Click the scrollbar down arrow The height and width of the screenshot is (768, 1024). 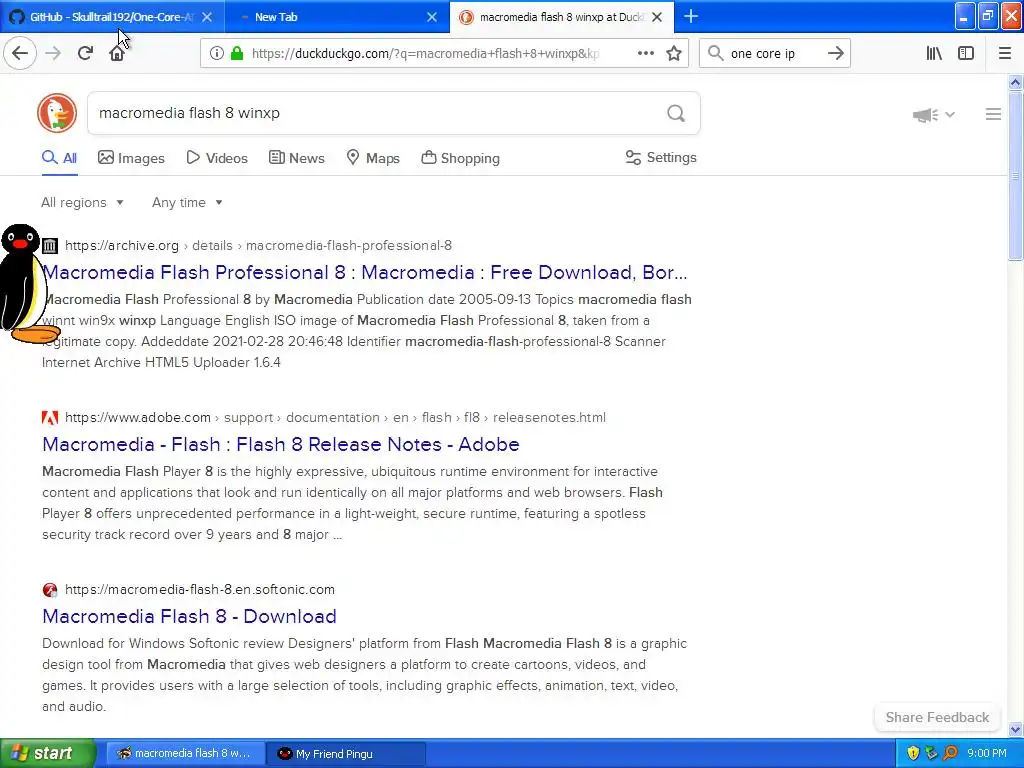[x=1015, y=729]
